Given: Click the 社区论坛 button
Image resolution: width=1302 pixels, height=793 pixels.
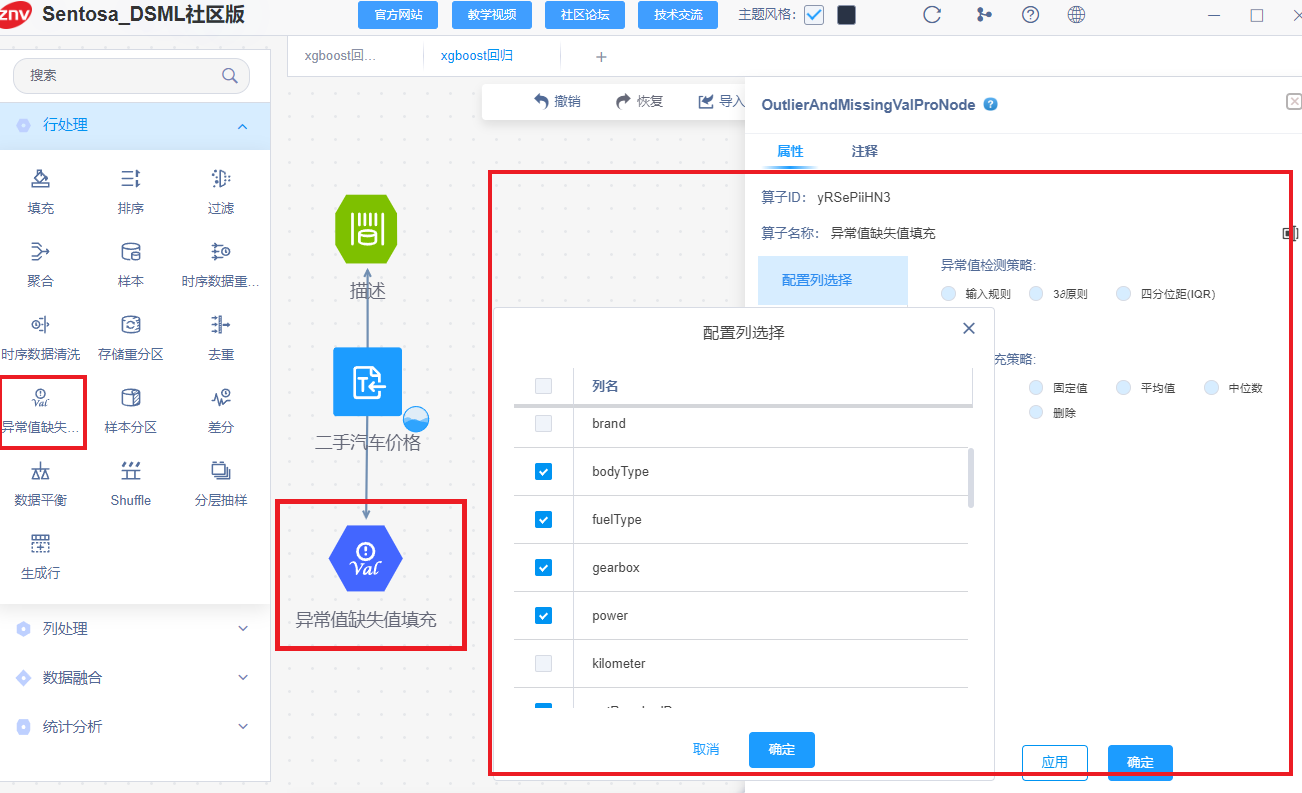Looking at the screenshot, I should click(x=586, y=15).
